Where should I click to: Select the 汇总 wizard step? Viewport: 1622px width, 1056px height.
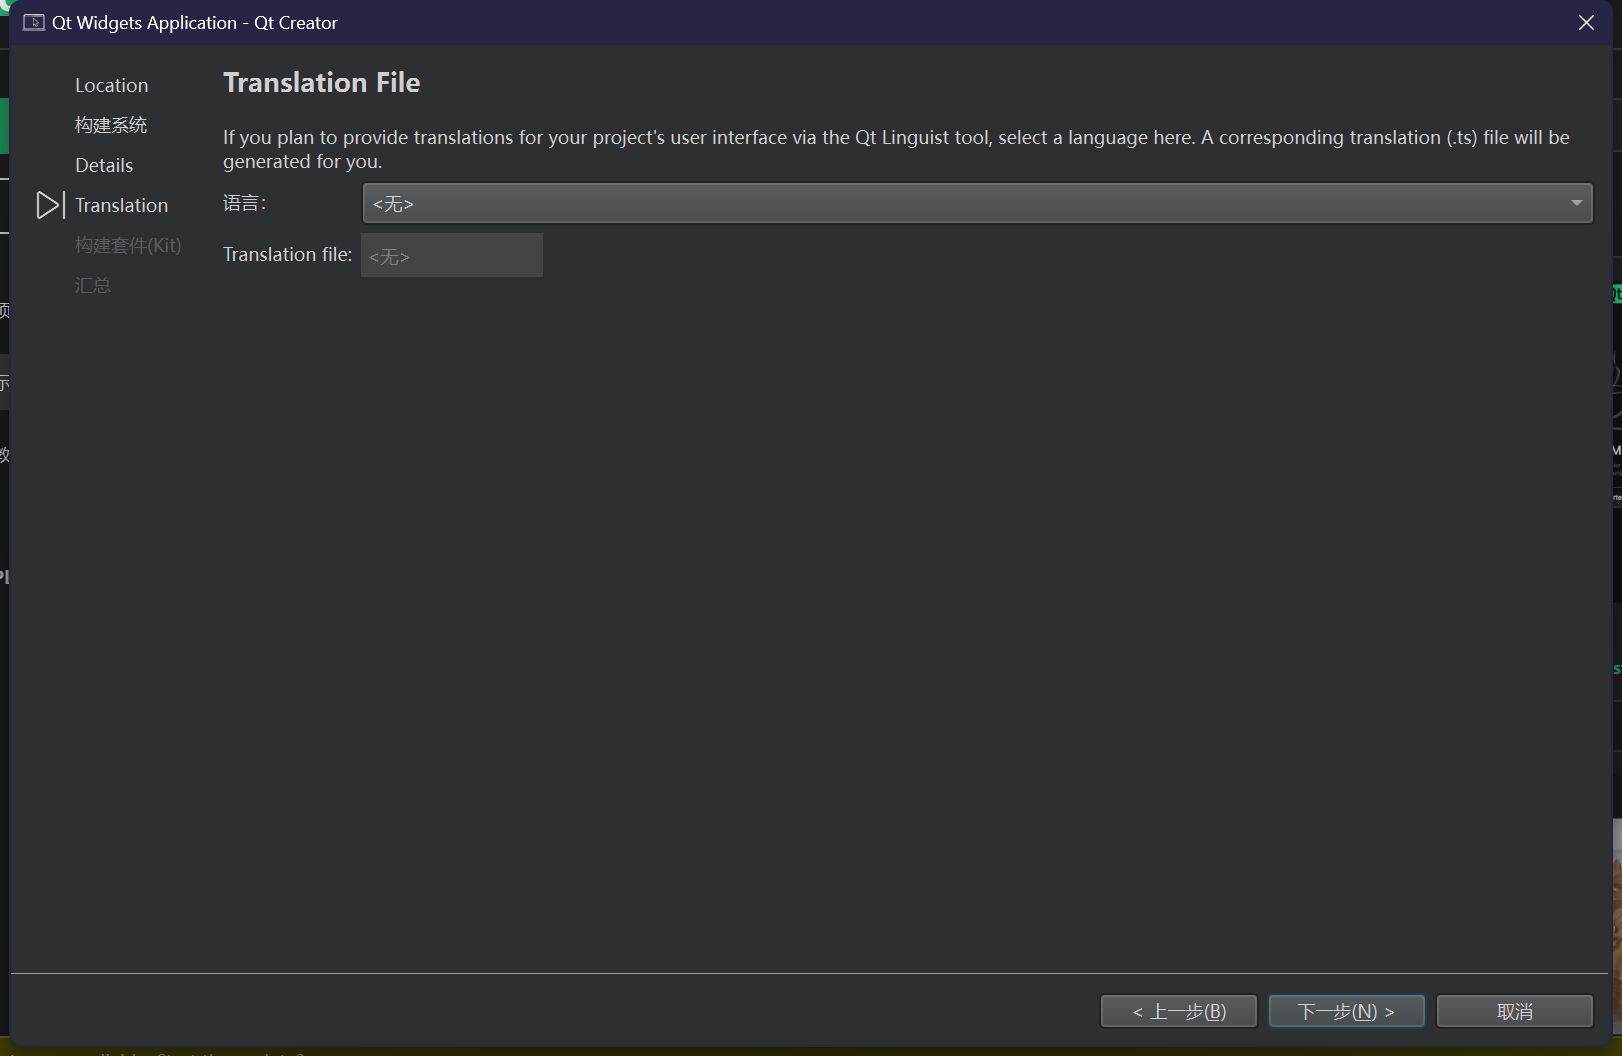tap(93, 285)
